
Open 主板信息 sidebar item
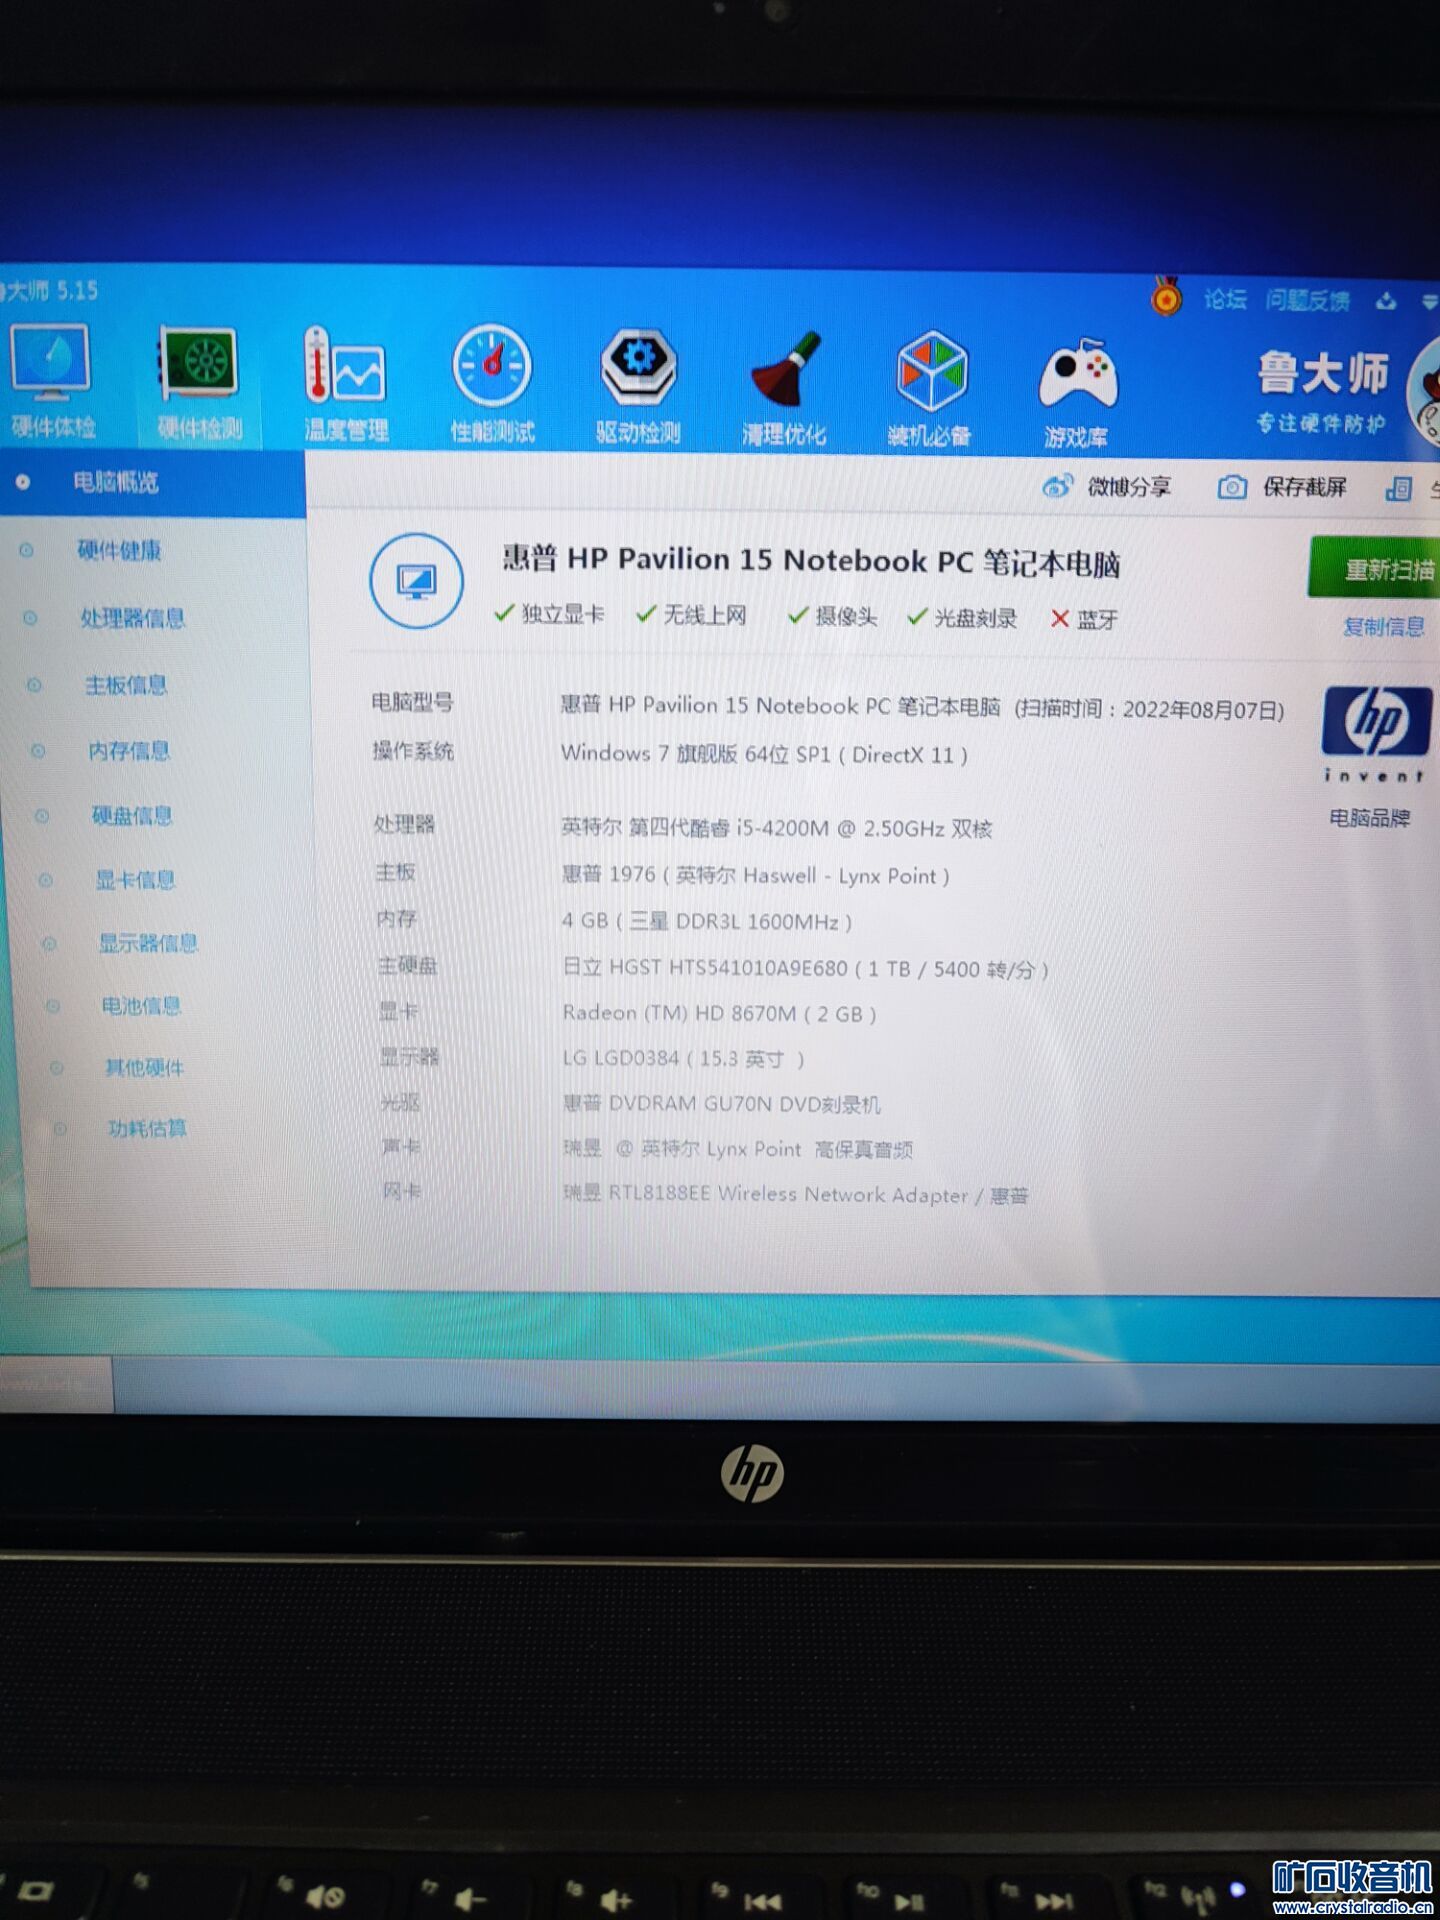pyautogui.click(x=125, y=685)
